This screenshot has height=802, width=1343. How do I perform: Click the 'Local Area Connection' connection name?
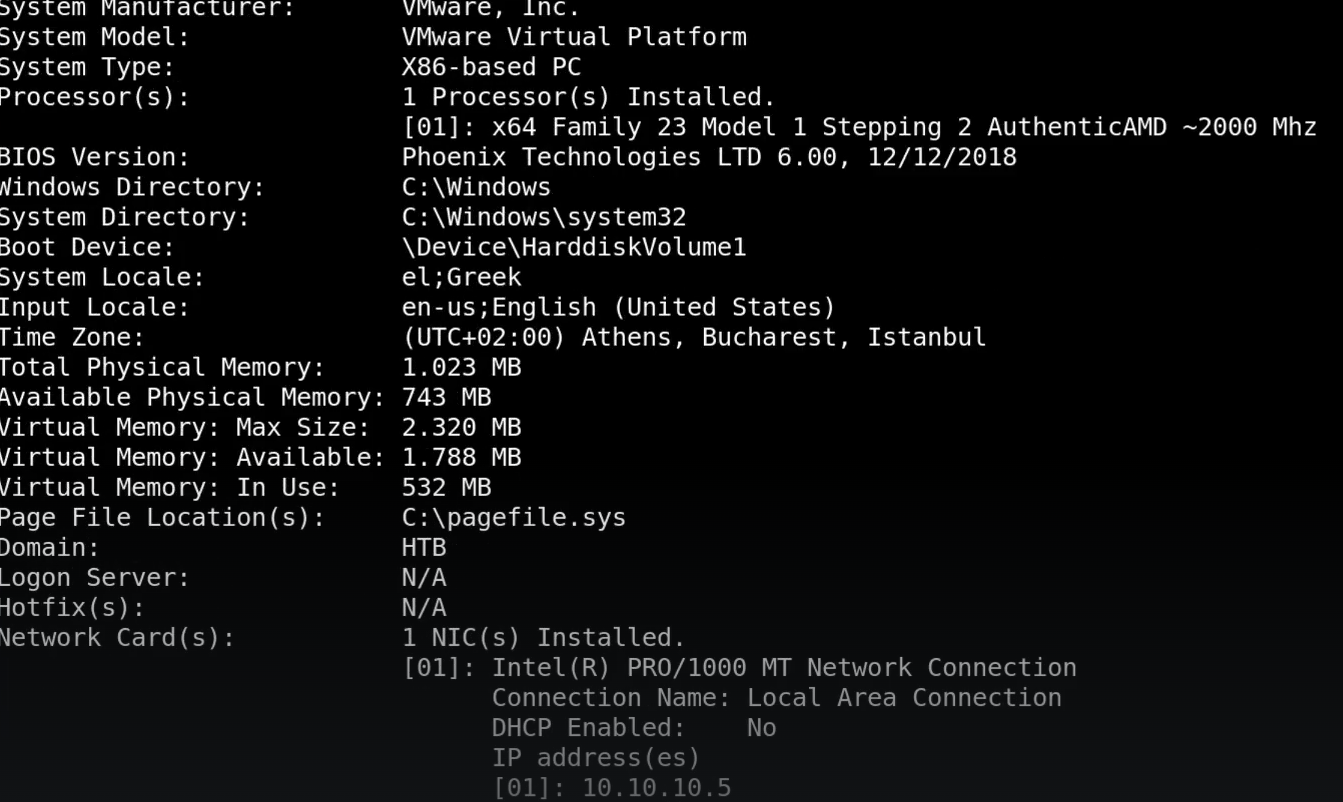904,698
